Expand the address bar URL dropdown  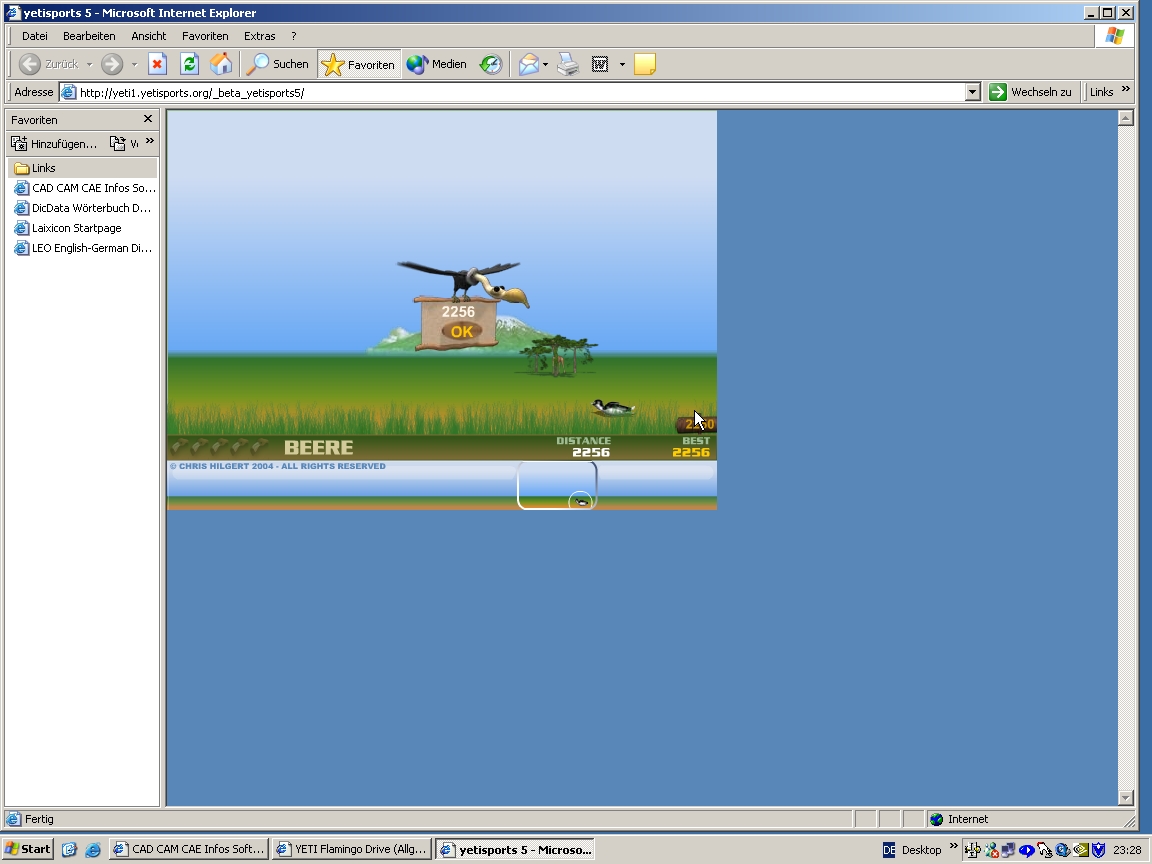pyautogui.click(x=973, y=93)
